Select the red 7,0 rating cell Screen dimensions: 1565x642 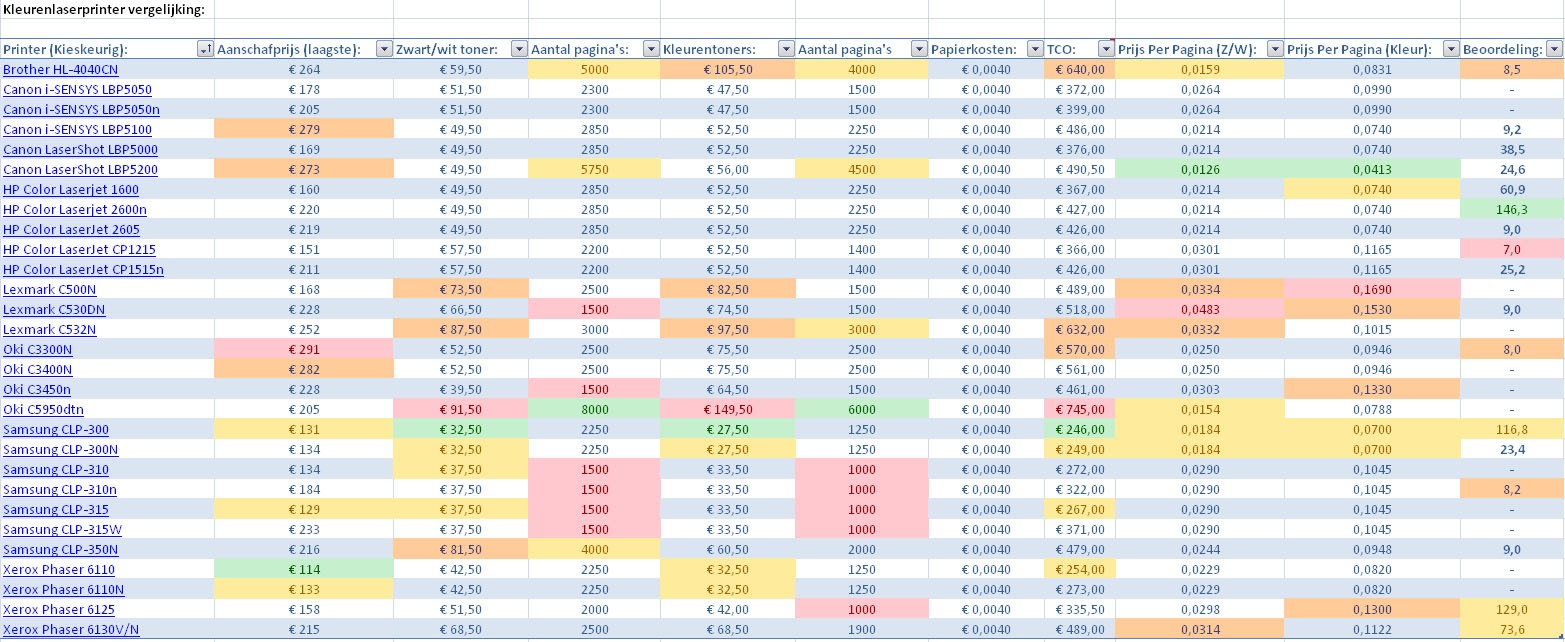1511,250
